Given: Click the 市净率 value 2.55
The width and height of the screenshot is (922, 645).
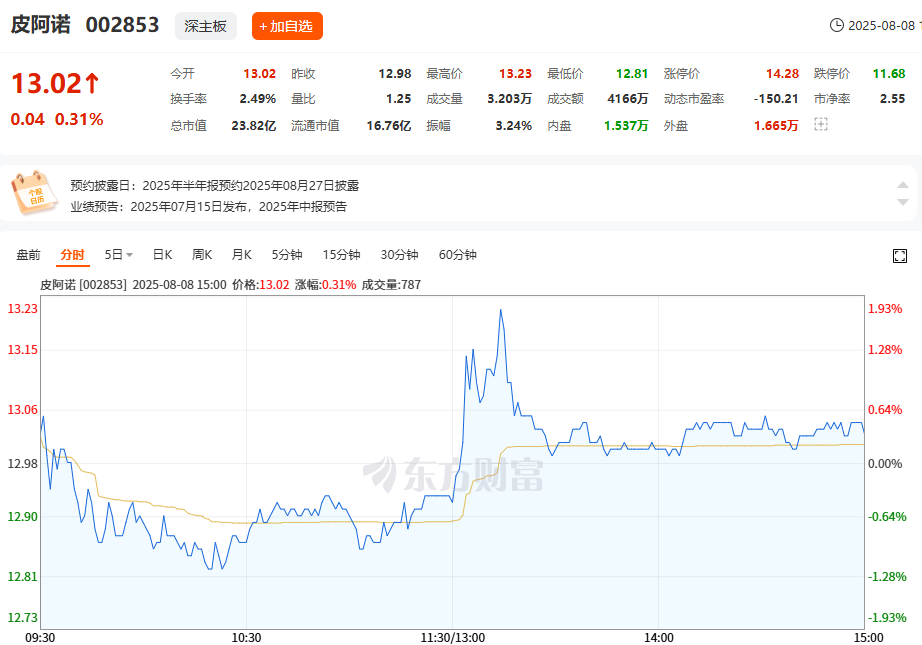Looking at the screenshot, I should 892,99.
